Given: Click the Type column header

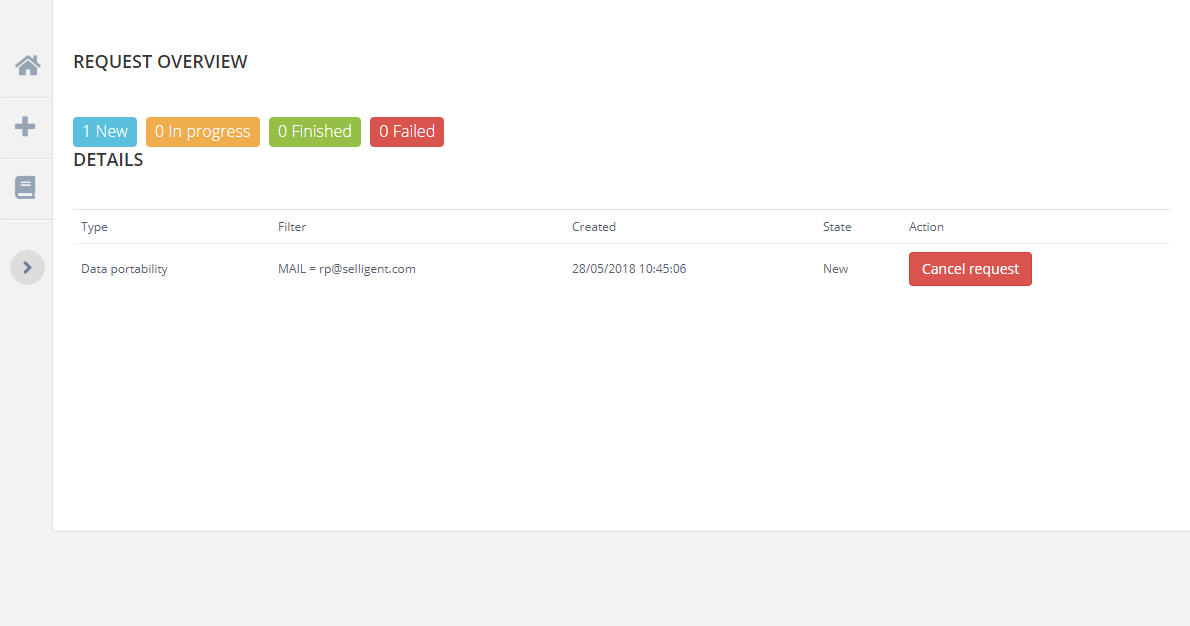Looking at the screenshot, I should click(x=94, y=227).
